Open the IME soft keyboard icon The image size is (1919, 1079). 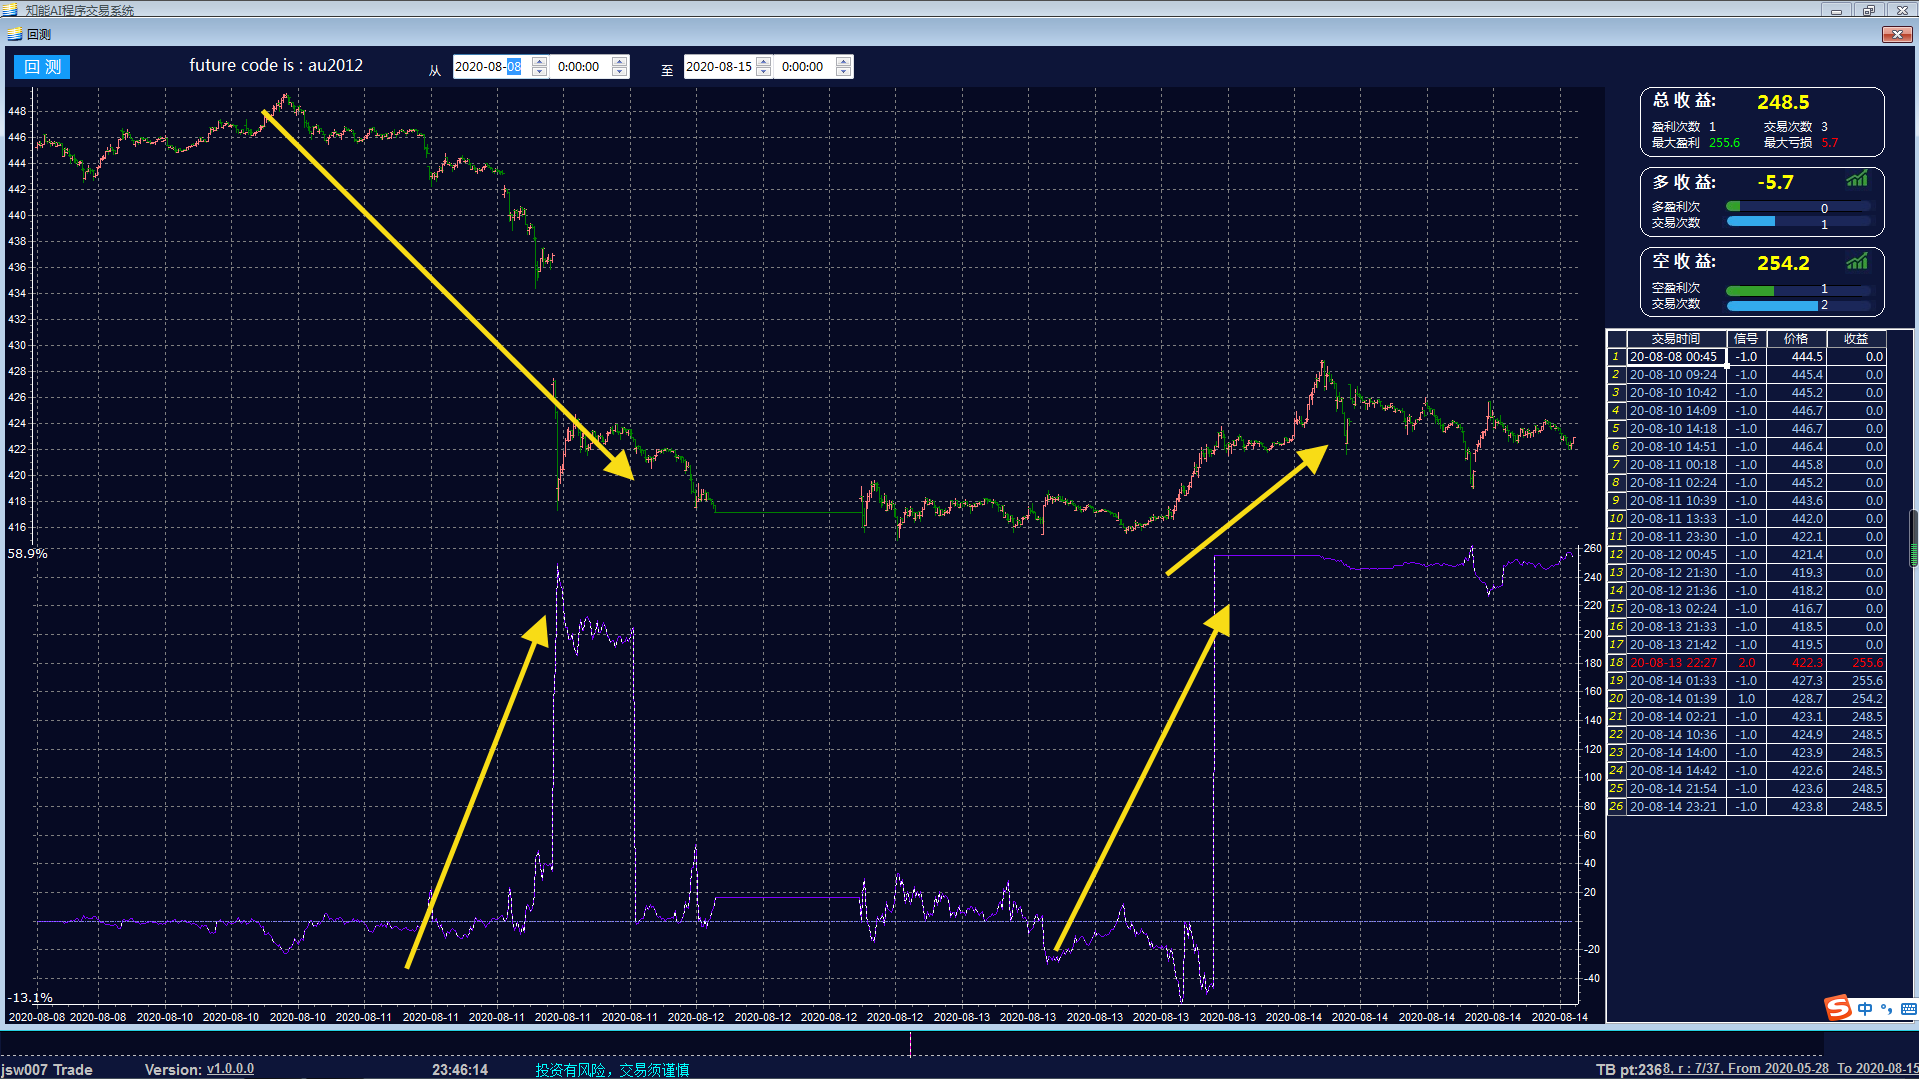(x=1908, y=1009)
